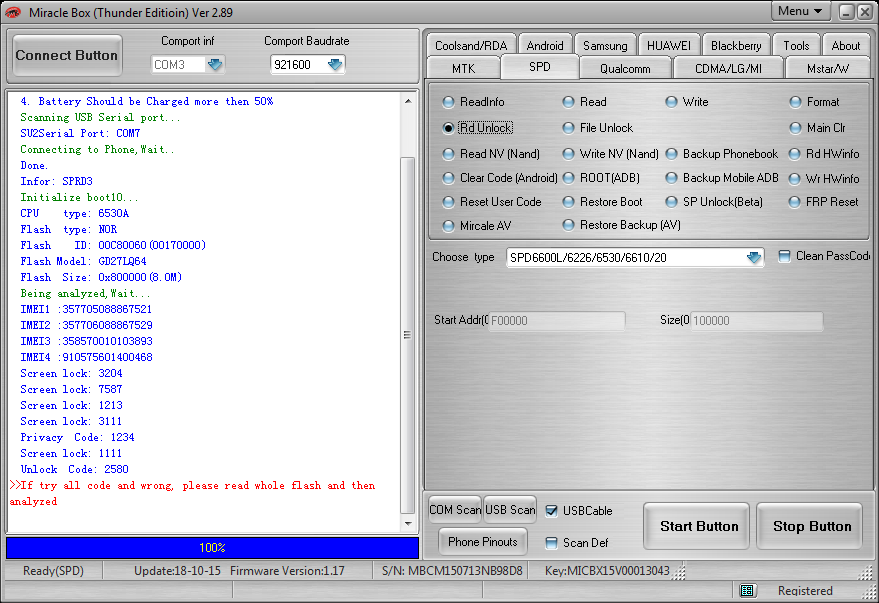879x603 pixels.
Task: Click the 100% blue progress bar
Action: pyautogui.click(x=212, y=548)
